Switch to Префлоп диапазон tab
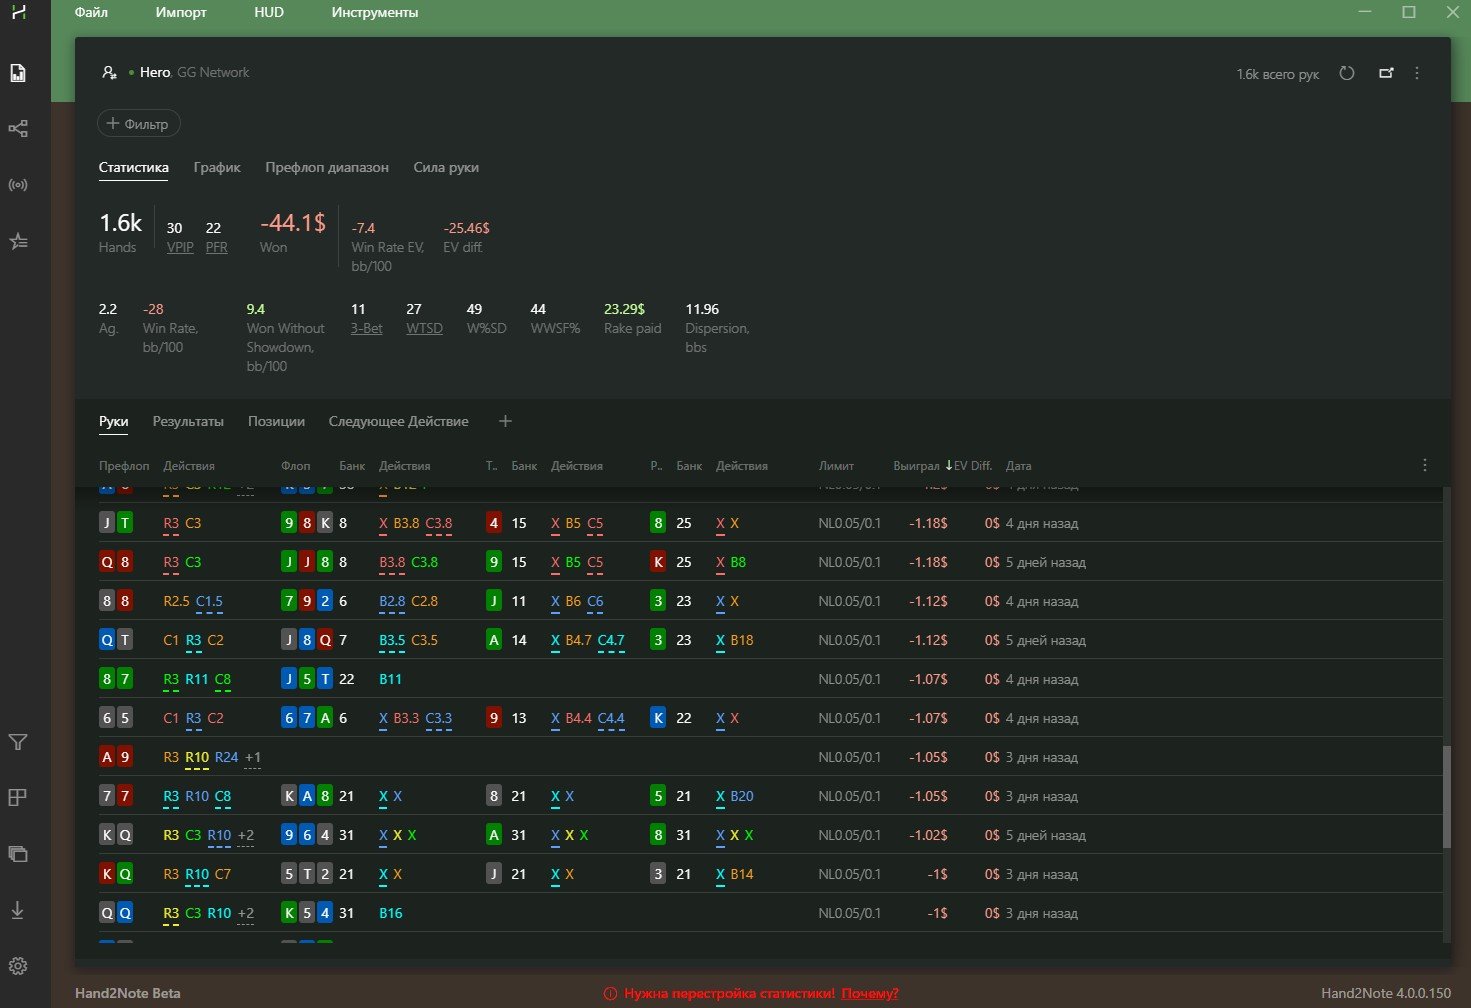The width and height of the screenshot is (1471, 1008). (327, 167)
